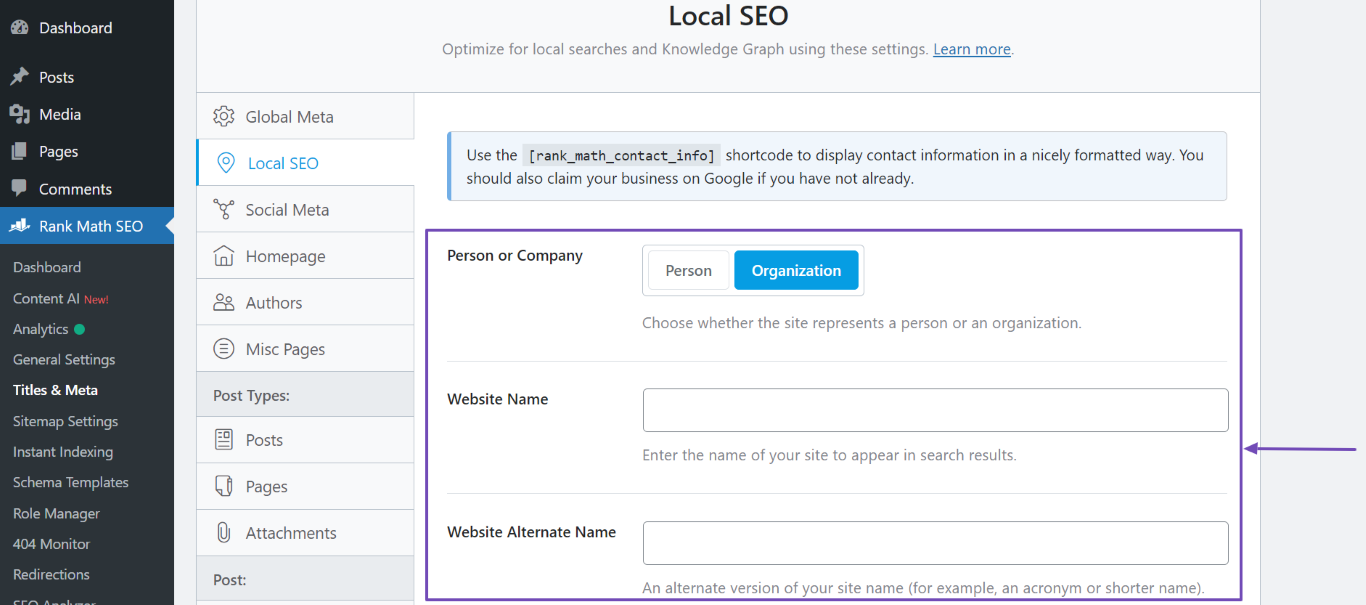Click the Rank Math SEO logo icon

click(x=19, y=226)
